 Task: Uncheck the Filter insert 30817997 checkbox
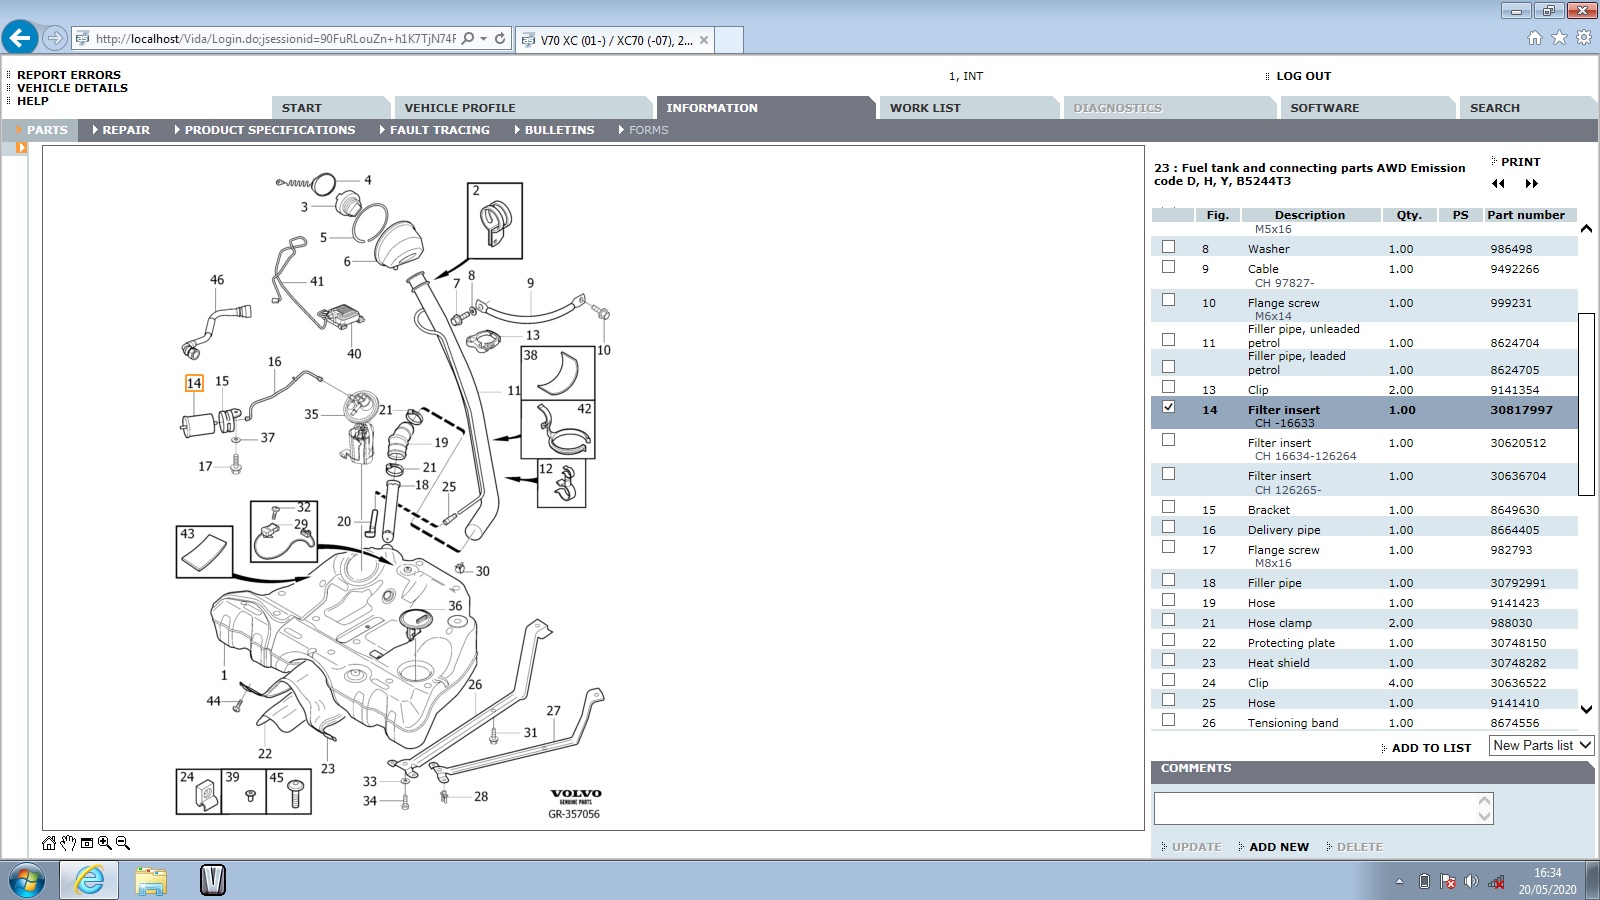coord(1168,407)
